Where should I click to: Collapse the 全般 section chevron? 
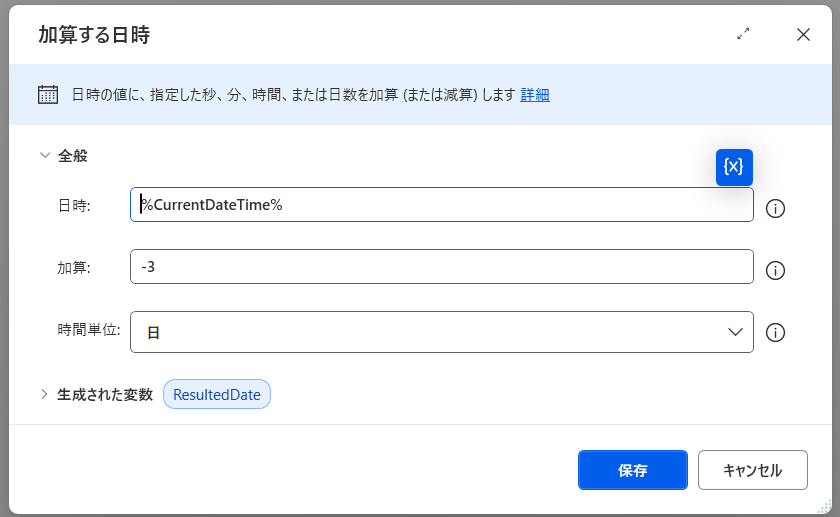point(44,155)
